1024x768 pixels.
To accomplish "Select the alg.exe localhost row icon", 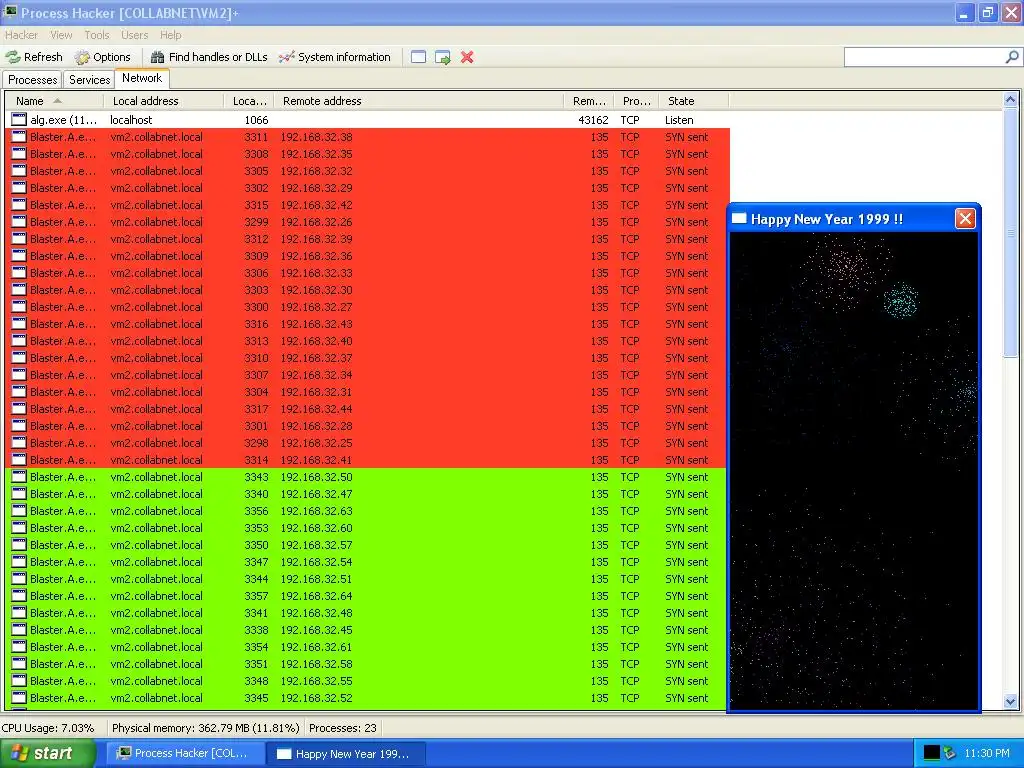I will coord(19,120).
